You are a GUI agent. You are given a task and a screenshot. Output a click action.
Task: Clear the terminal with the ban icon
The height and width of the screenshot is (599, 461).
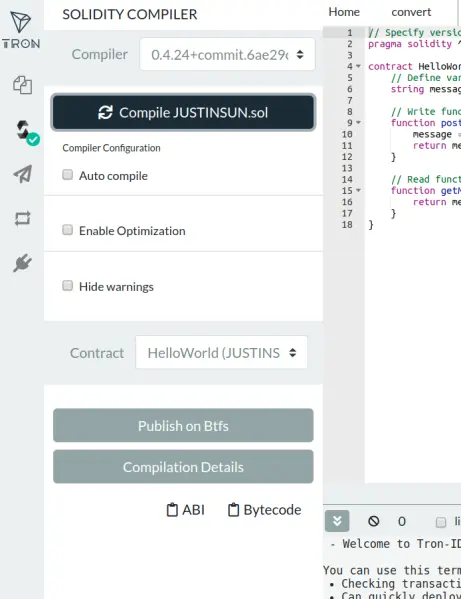(374, 521)
